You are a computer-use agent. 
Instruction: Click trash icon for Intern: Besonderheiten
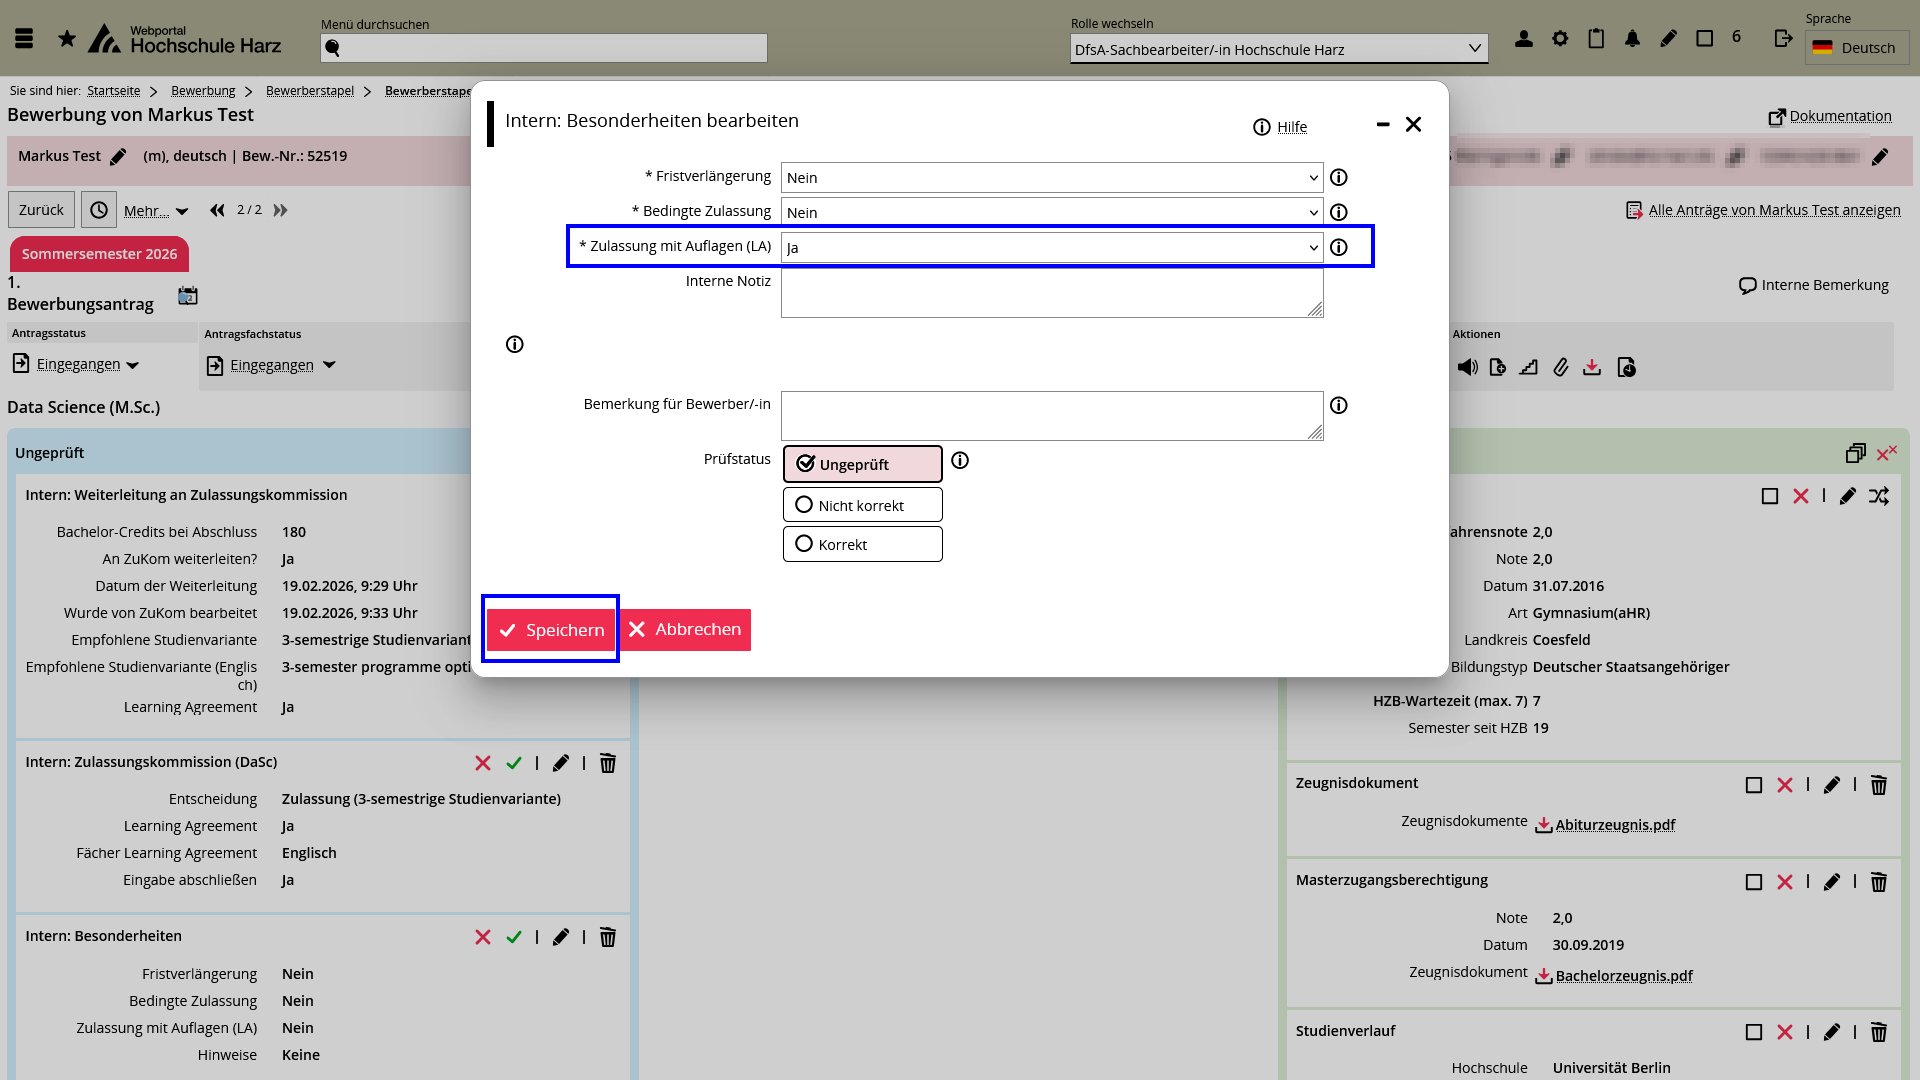607,937
